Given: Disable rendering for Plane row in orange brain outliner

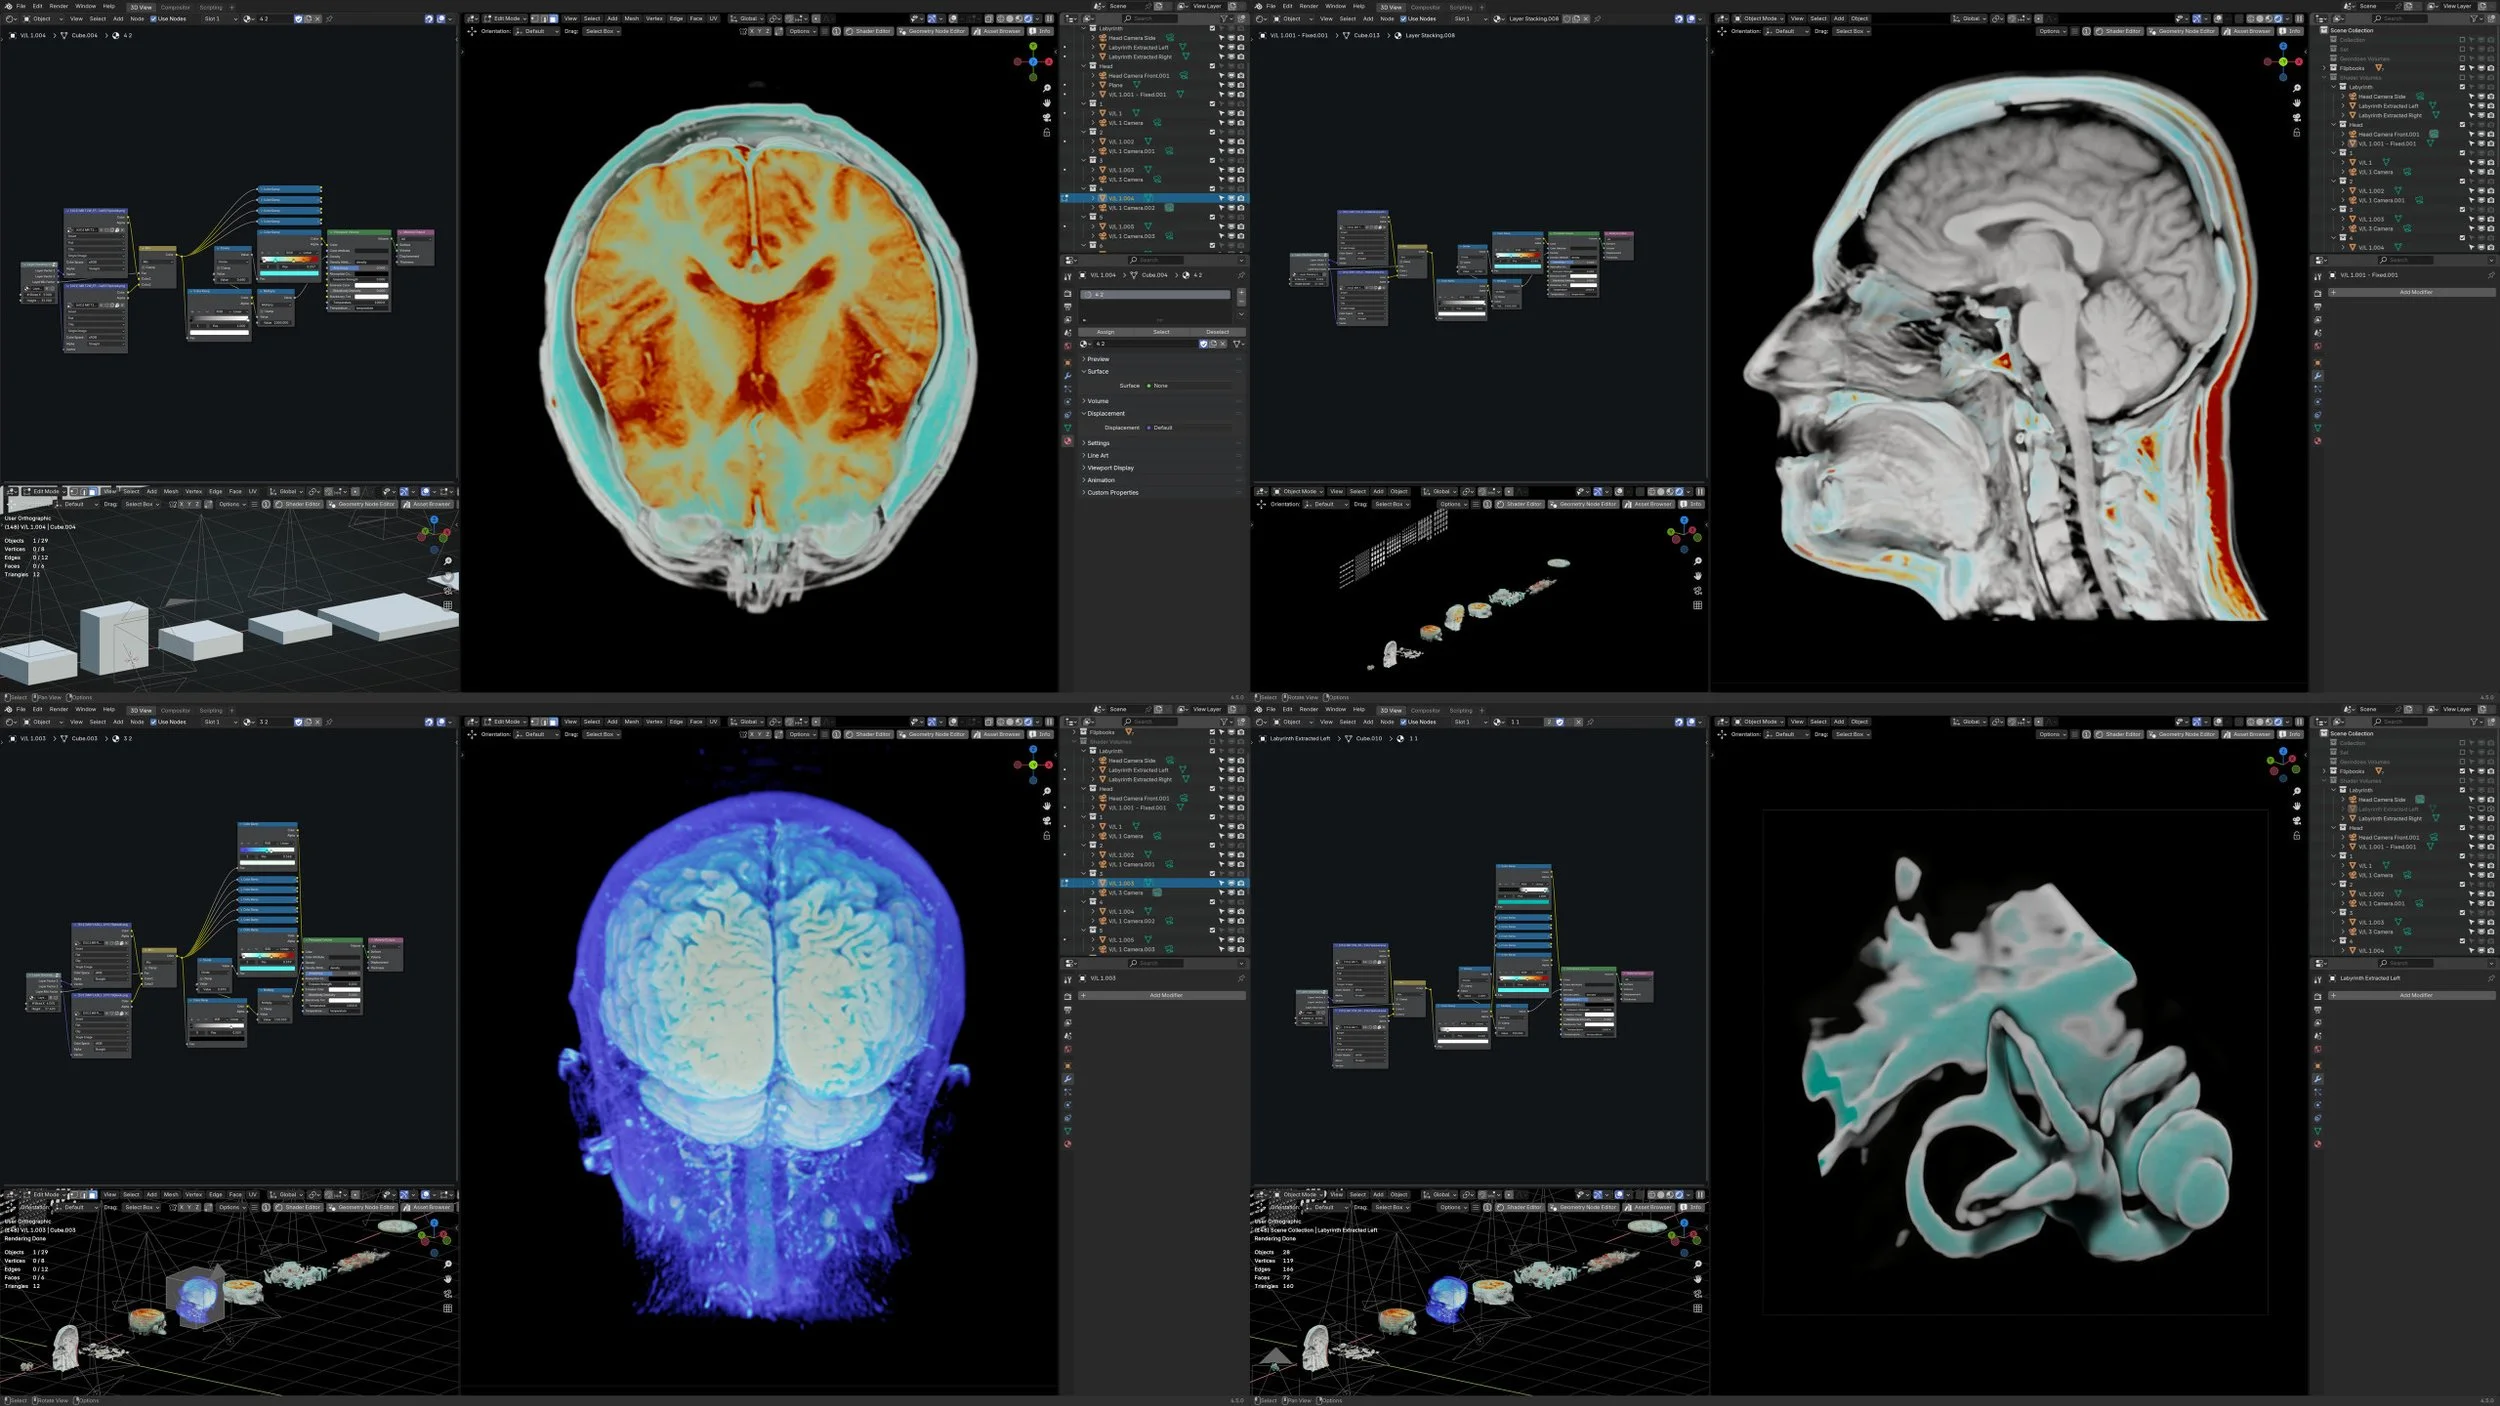Looking at the screenshot, I should click(x=1240, y=85).
